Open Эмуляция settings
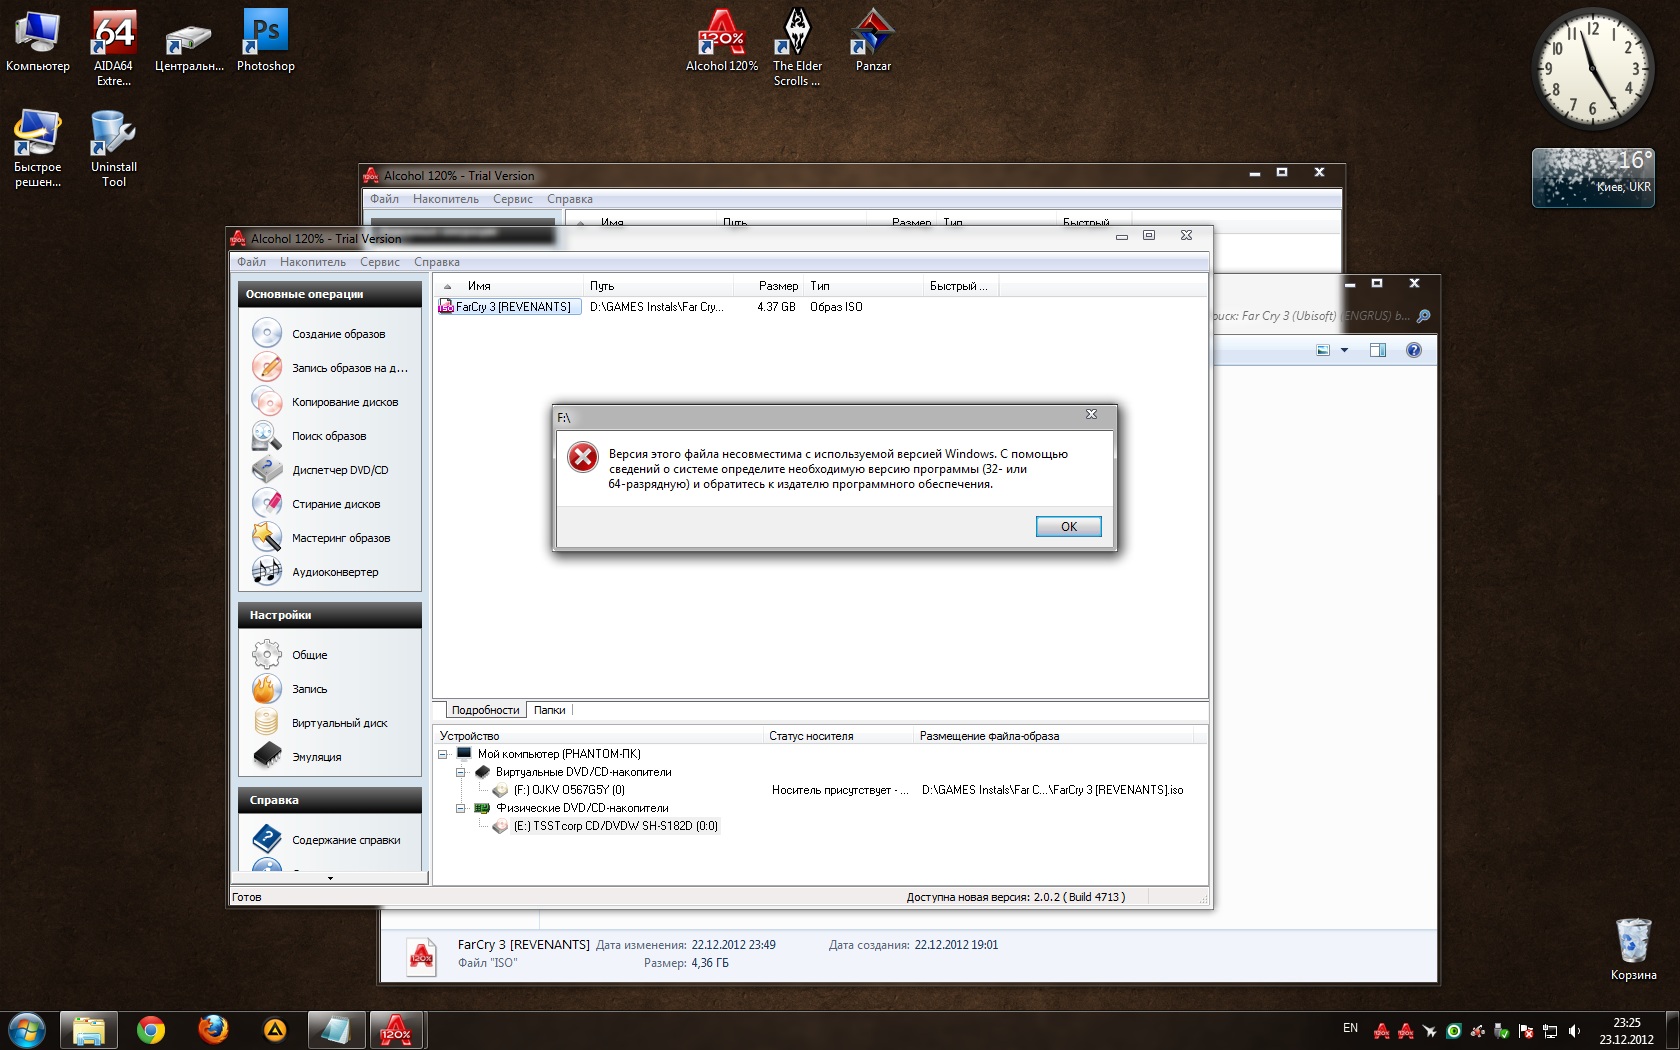Screen dimensions: 1680x1050 point(316,757)
